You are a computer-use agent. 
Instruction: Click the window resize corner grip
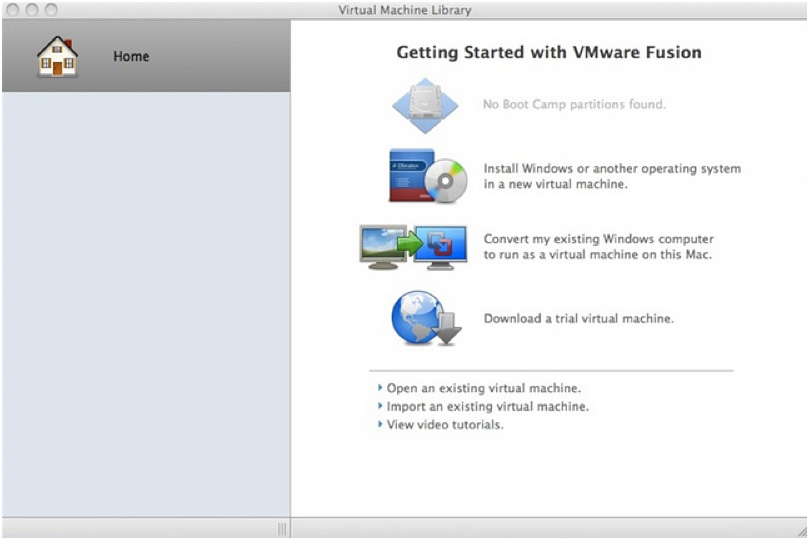tap(802, 532)
